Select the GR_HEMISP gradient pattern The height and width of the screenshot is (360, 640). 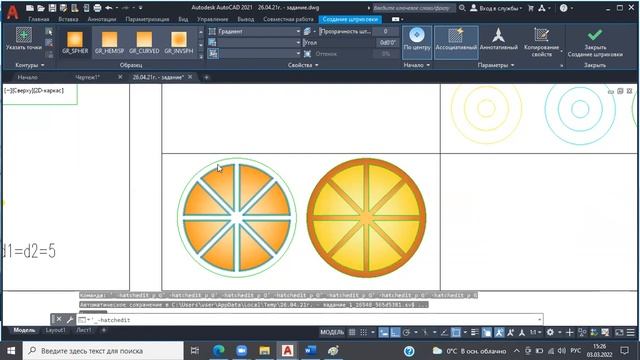[x=109, y=42]
